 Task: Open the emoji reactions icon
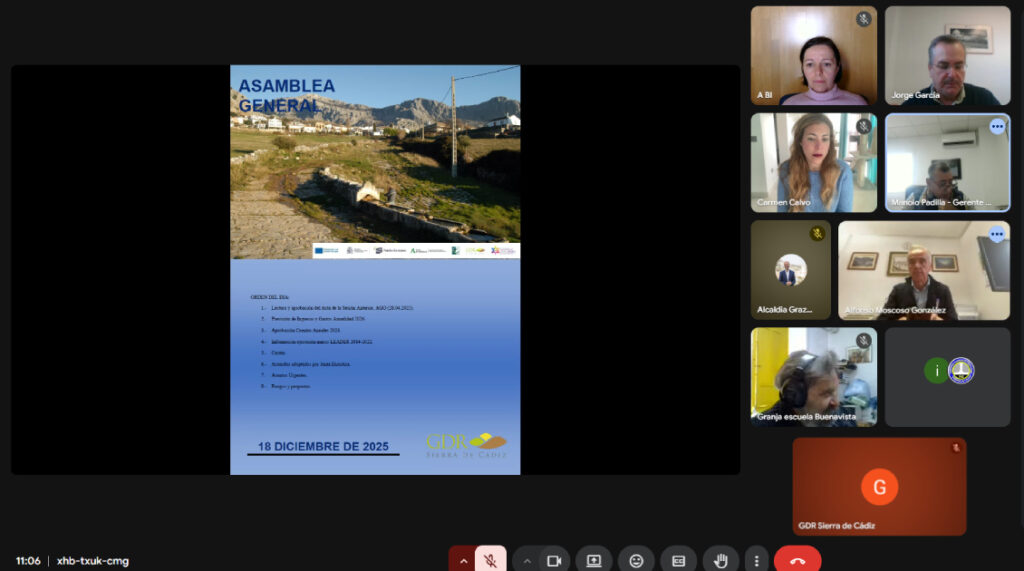click(x=636, y=560)
